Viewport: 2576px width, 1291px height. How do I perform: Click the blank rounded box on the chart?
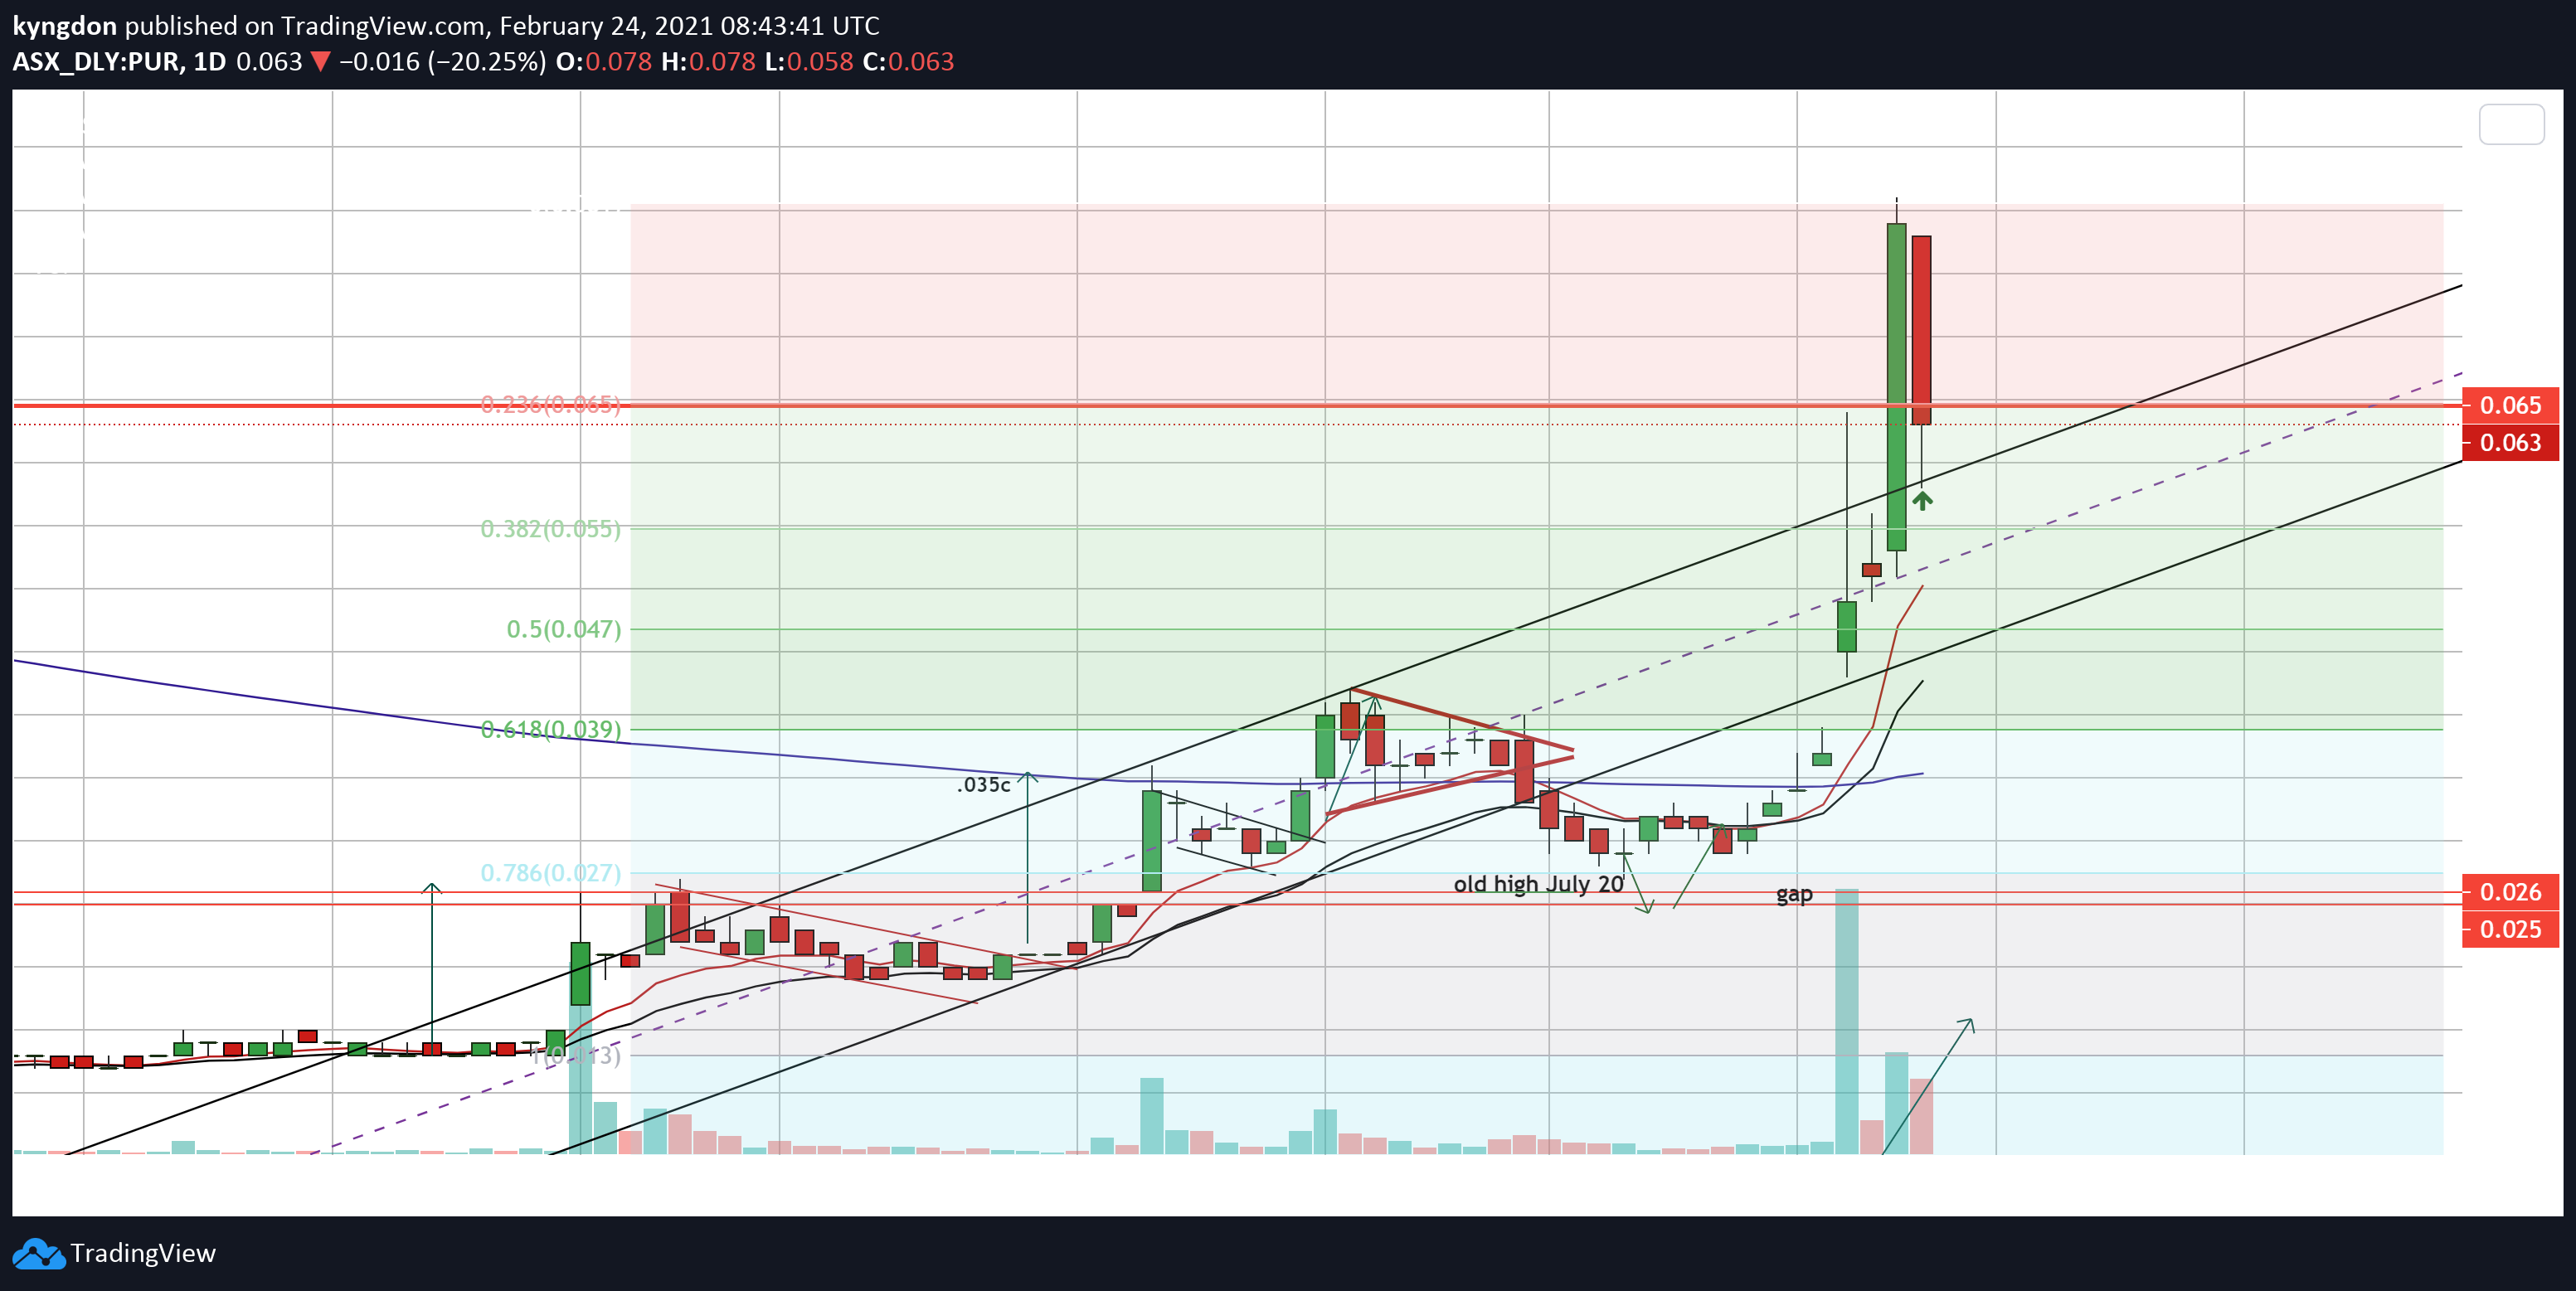pyautogui.click(x=2511, y=124)
